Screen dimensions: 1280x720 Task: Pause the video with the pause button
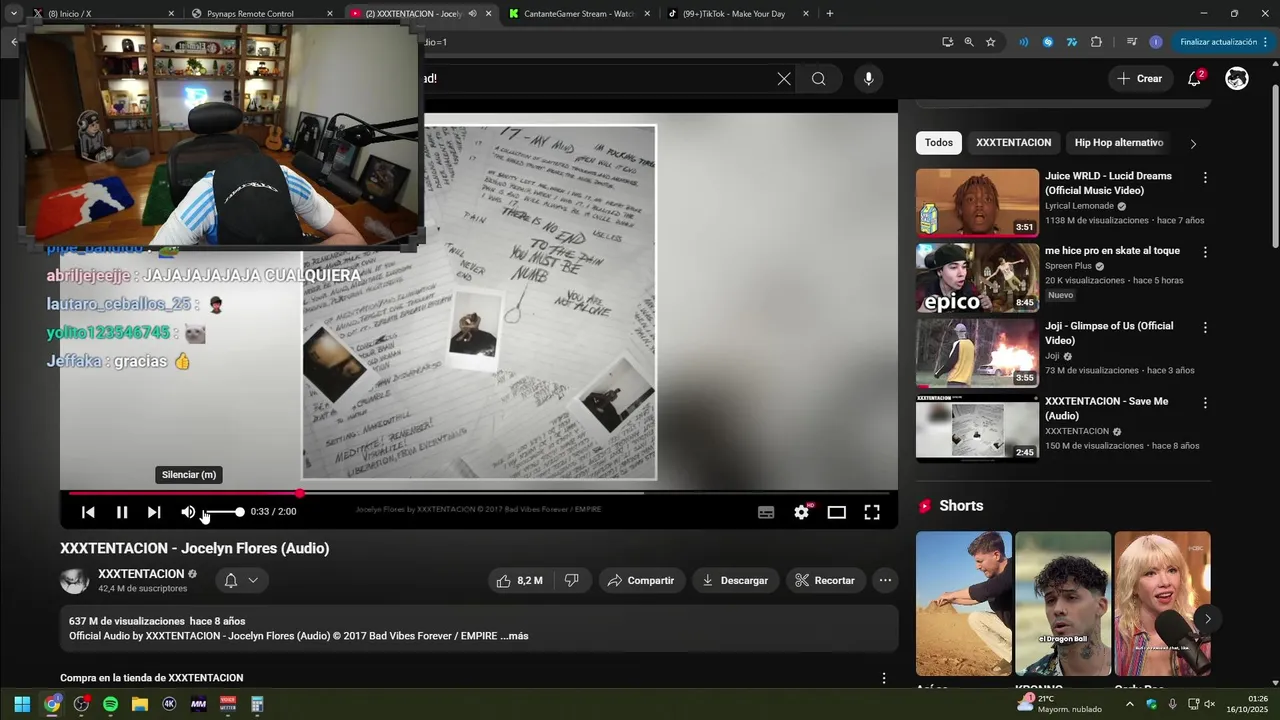tap(122, 512)
